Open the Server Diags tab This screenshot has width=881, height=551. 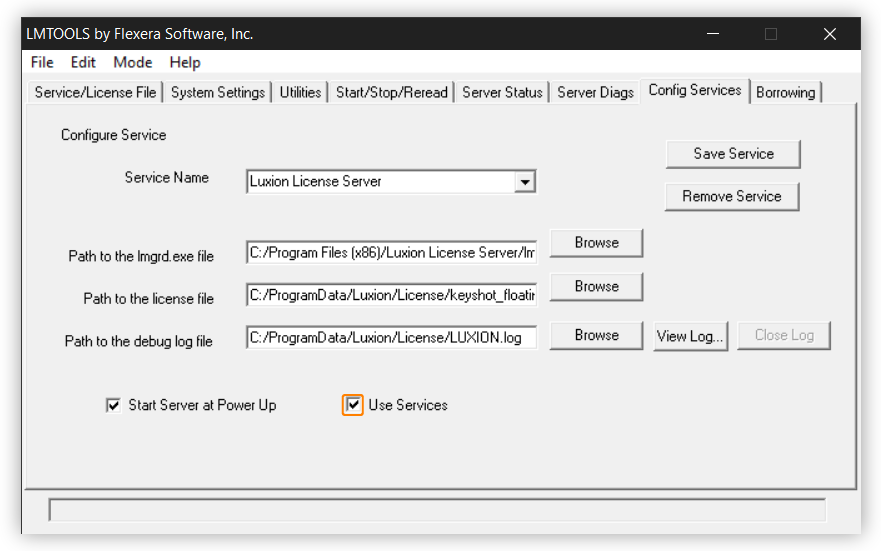[x=596, y=92]
